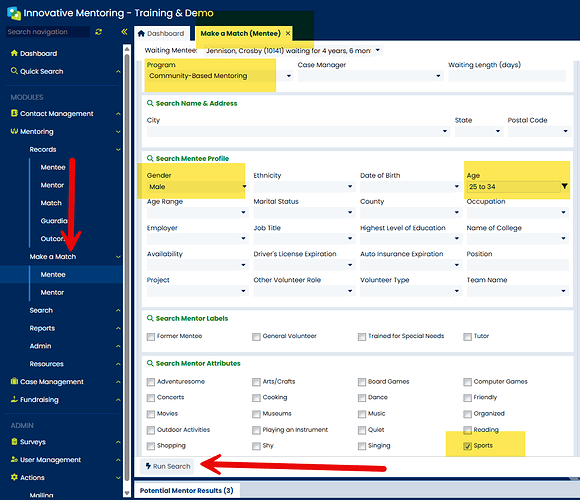The image size is (580, 500).
Task: Enable the Outdoor Activities checkbox
Action: 151,430
